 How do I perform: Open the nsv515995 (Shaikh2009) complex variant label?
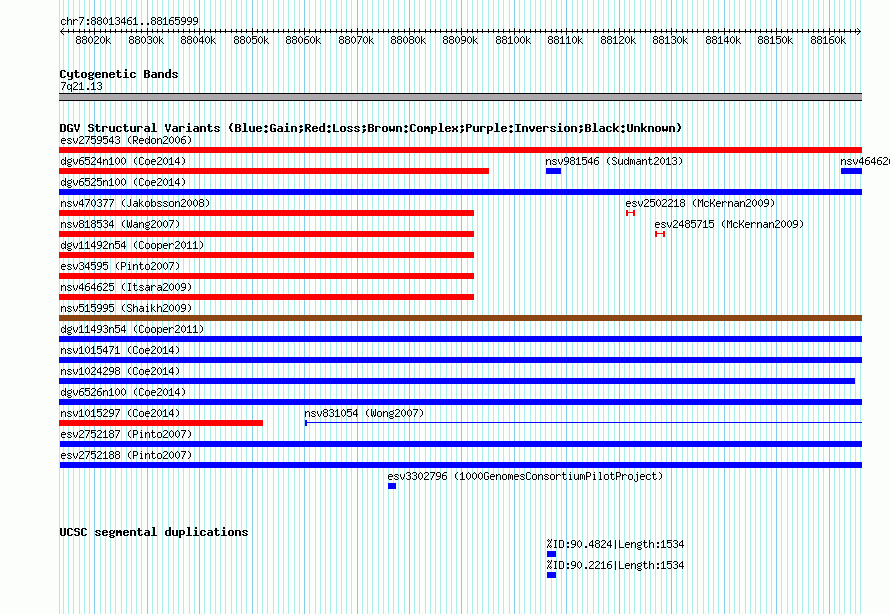coord(126,308)
